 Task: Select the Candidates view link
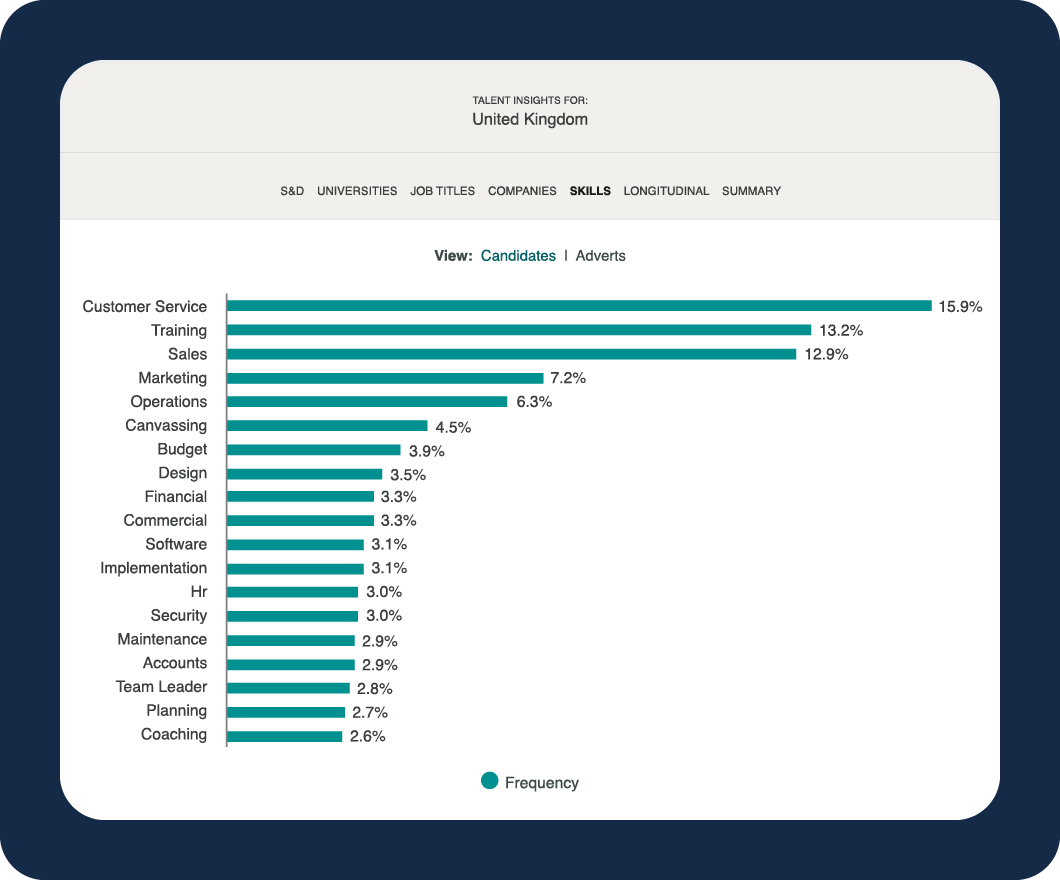click(x=518, y=256)
